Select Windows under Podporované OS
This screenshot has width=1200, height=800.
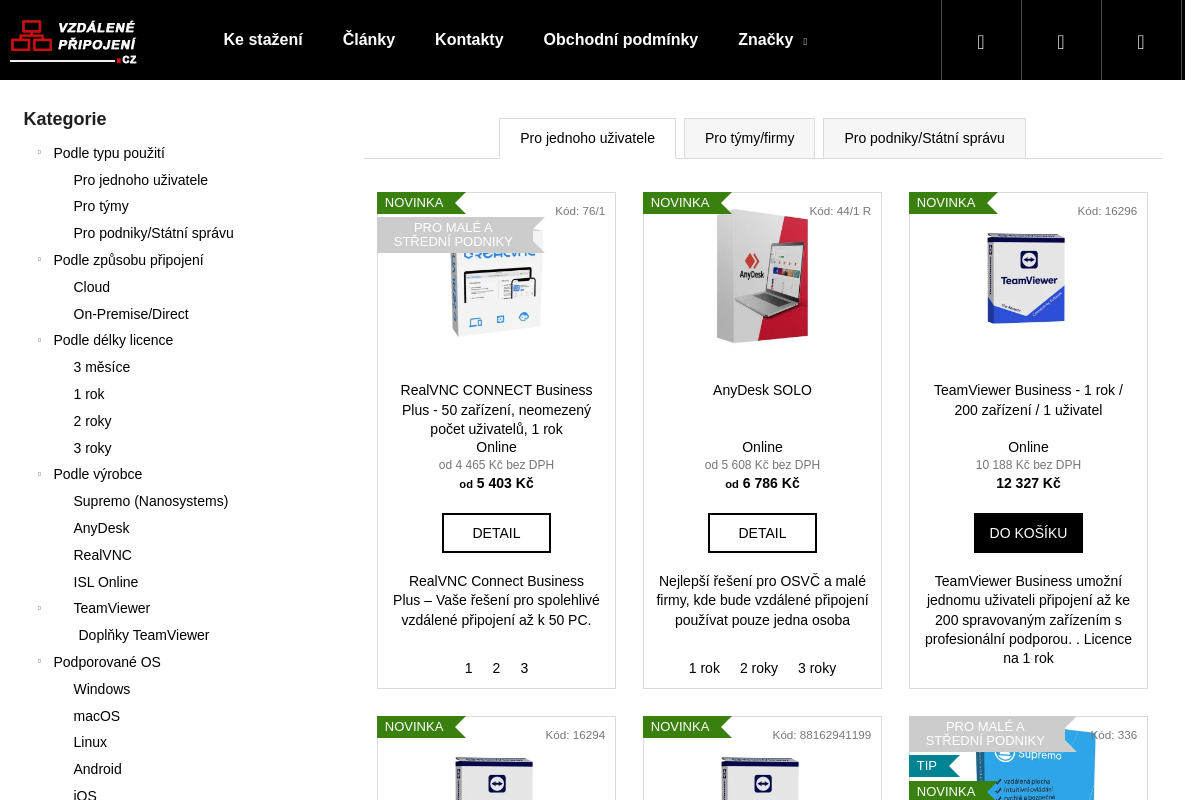coord(102,689)
